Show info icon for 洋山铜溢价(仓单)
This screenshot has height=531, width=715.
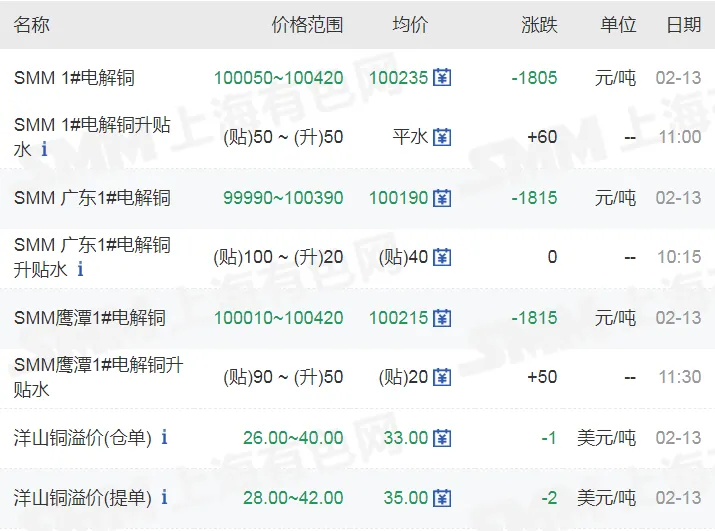164,437
